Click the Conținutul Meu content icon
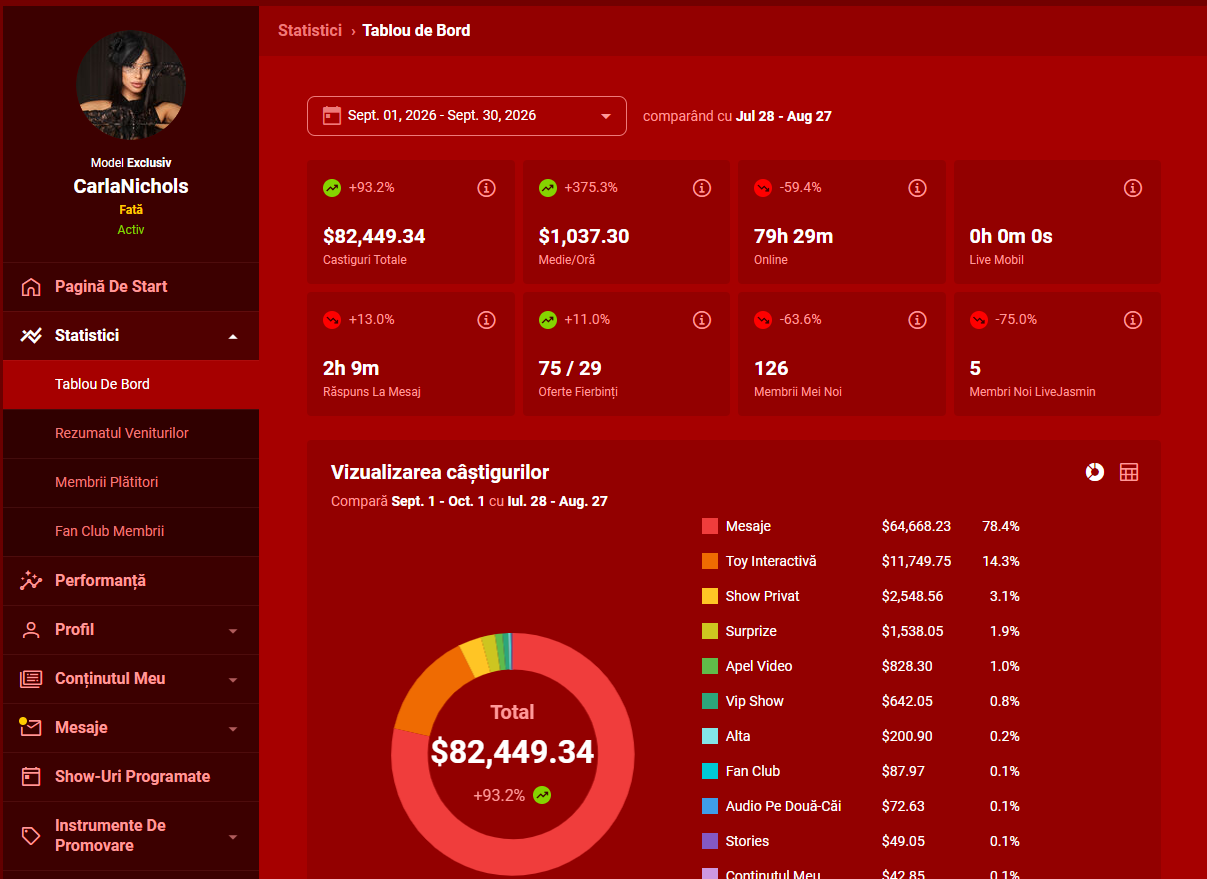1207x879 pixels. (x=31, y=679)
